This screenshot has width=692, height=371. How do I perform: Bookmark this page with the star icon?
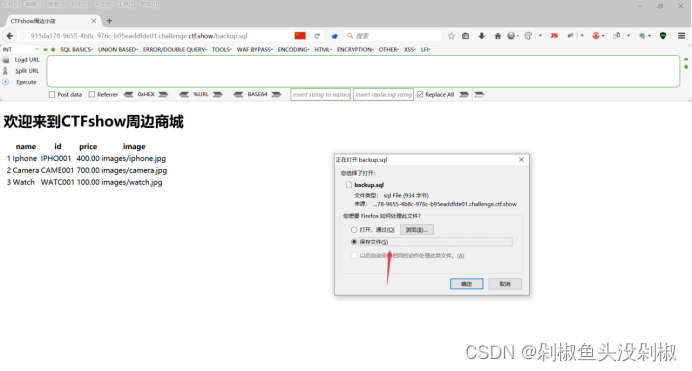tap(451, 36)
